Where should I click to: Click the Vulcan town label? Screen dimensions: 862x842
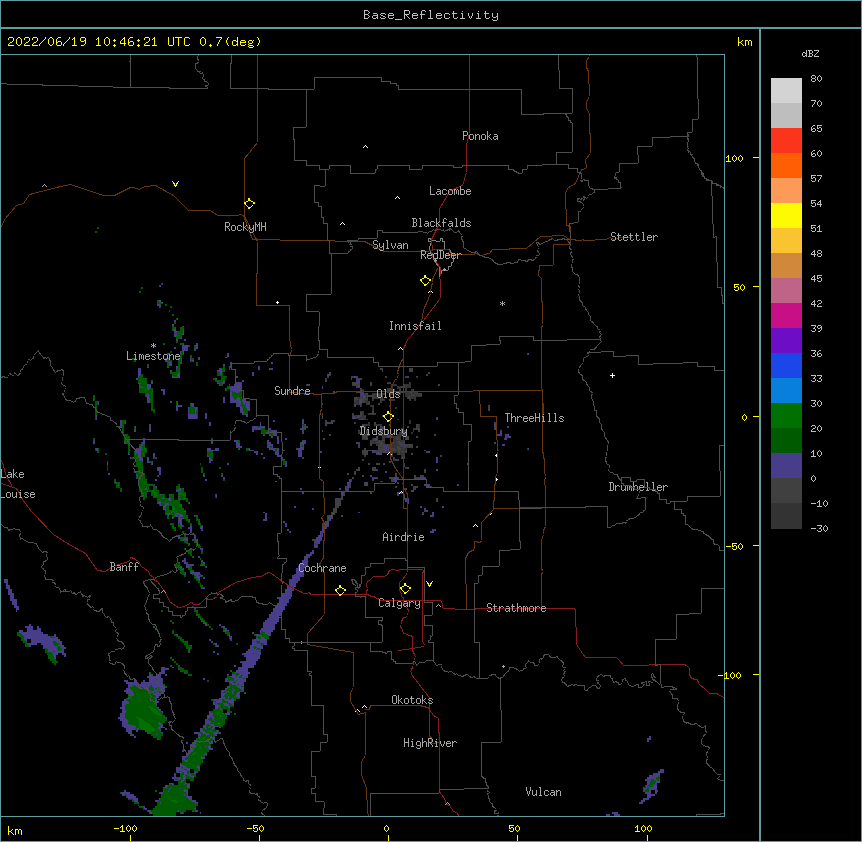click(x=543, y=792)
